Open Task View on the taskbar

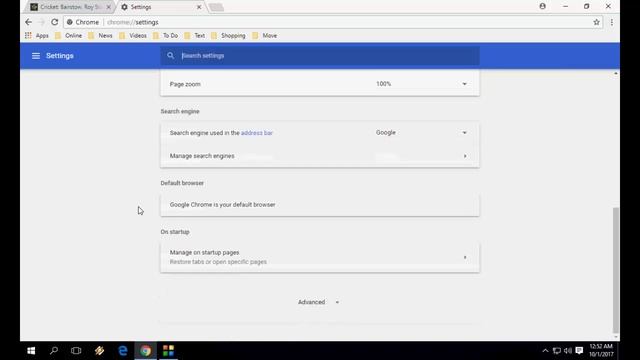tap(76, 351)
